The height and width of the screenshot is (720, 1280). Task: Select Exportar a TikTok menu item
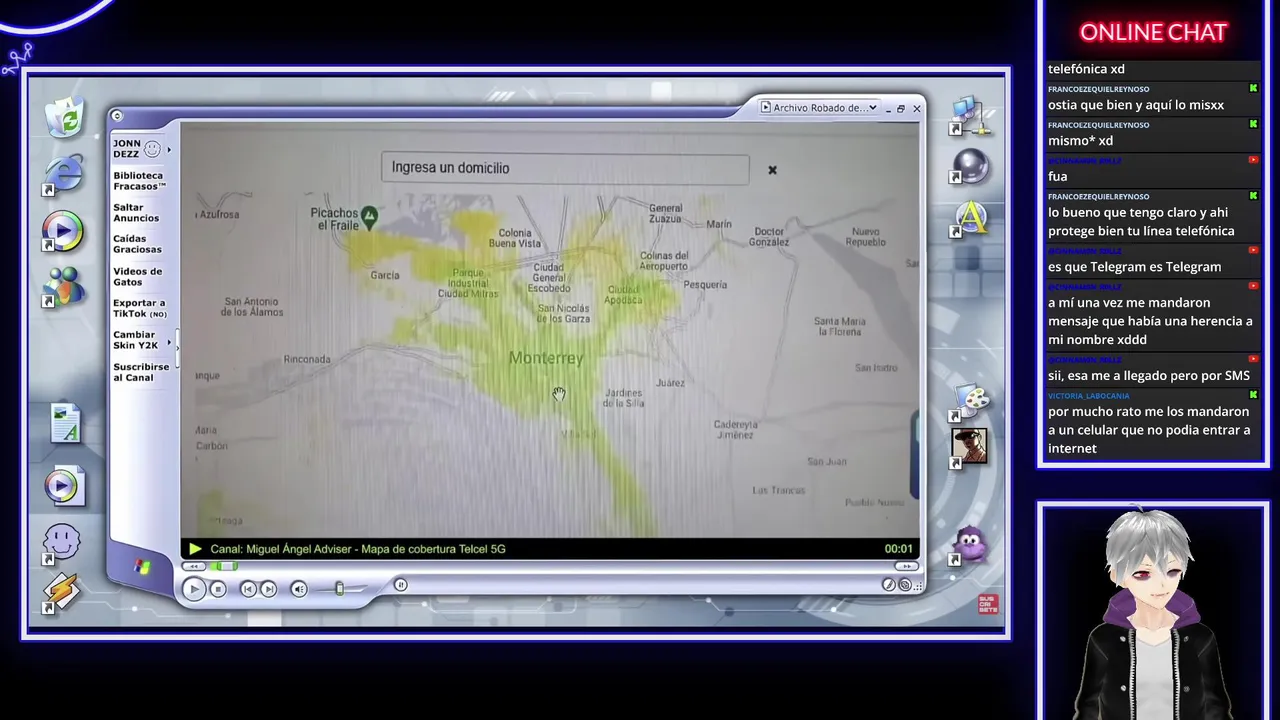(x=140, y=308)
